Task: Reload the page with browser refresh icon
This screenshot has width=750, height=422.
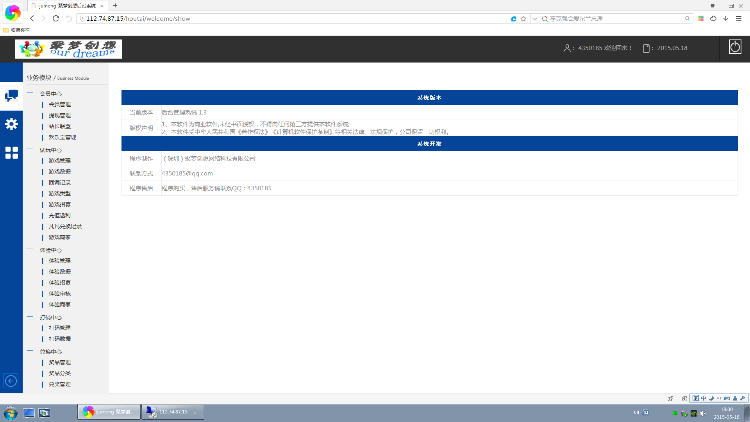Action: click(56, 18)
